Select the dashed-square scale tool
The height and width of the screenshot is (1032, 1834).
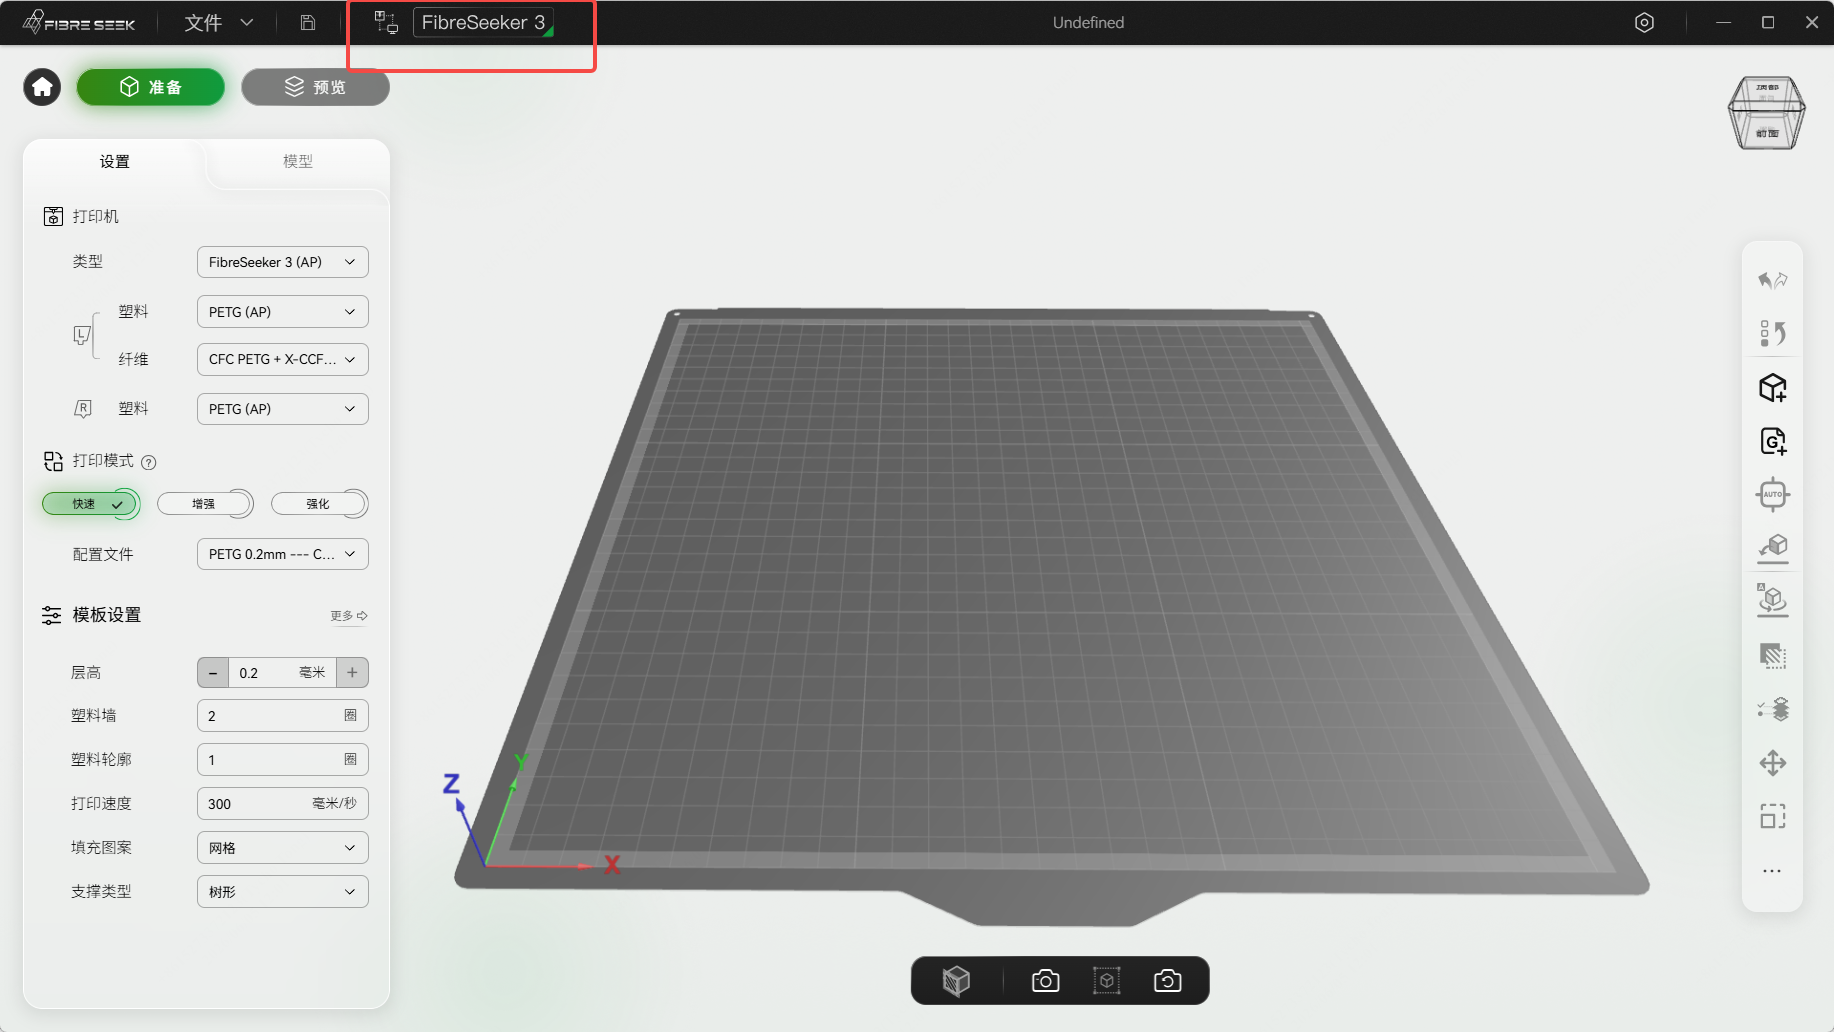coord(1772,817)
